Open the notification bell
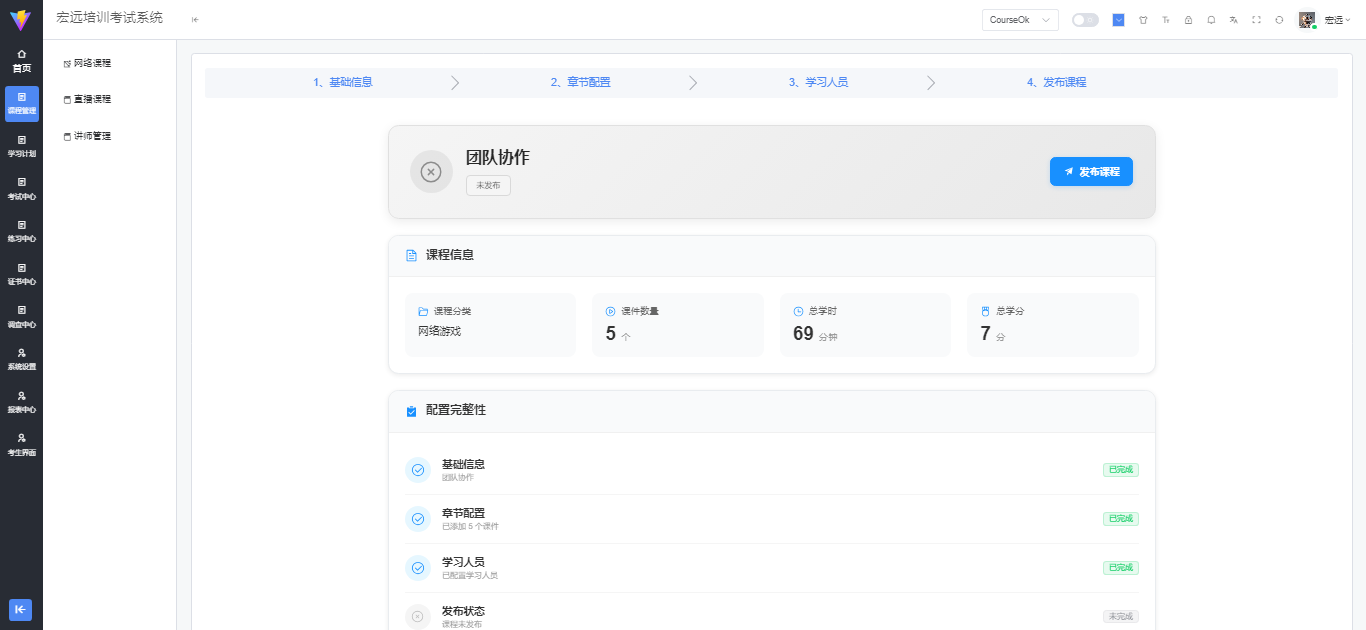This screenshot has height=630, width=1366. tap(1210, 19)
